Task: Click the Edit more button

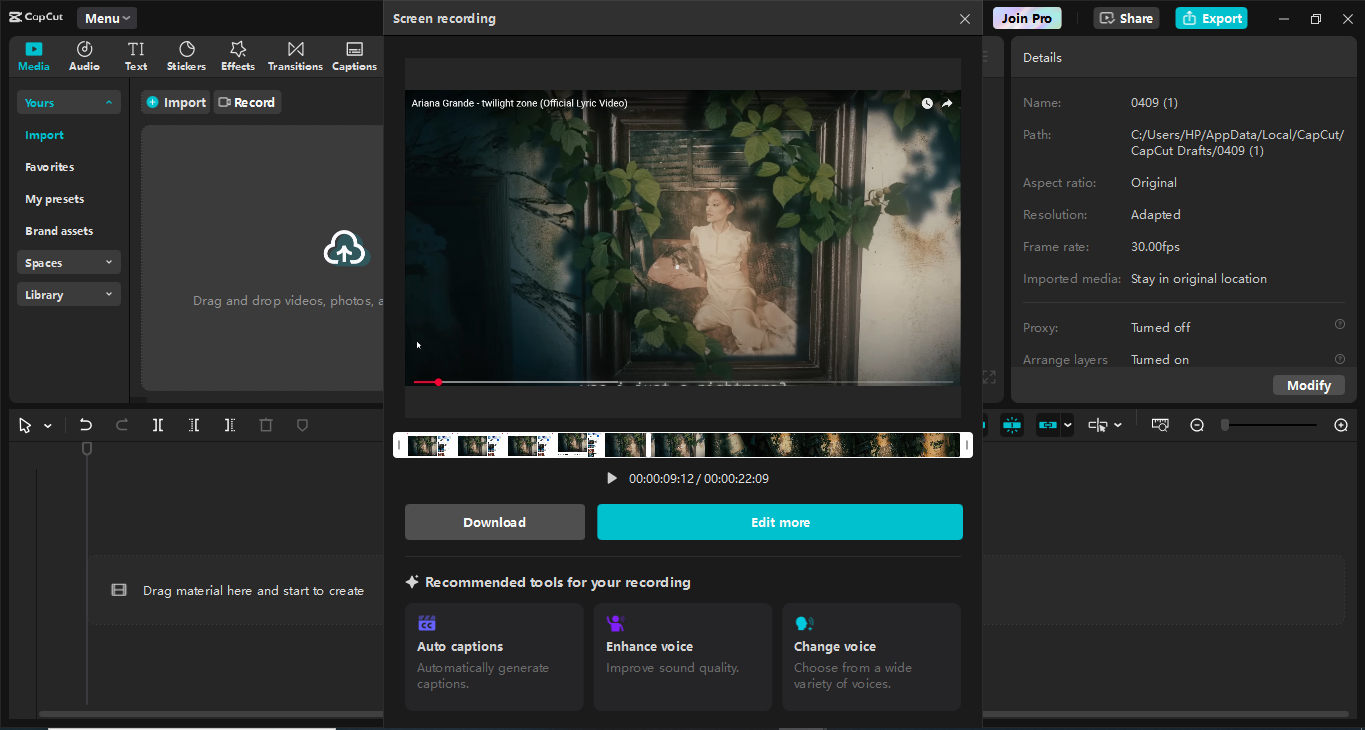Action: pyautogui.click(x=780, y=521)
